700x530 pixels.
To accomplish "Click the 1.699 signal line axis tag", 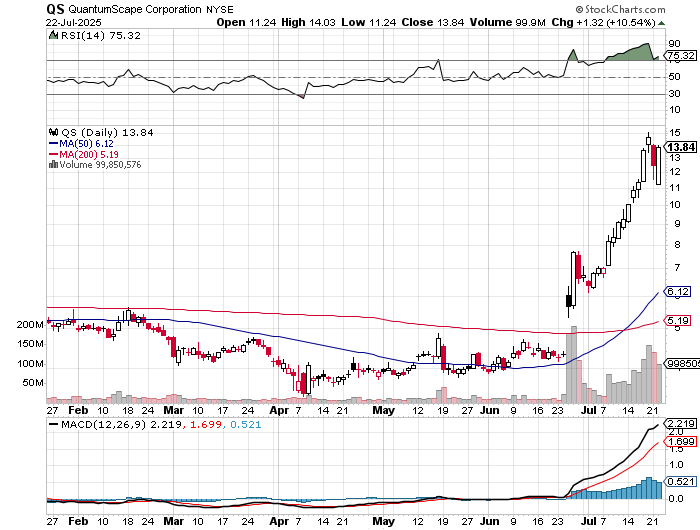I will coord(680,442).
